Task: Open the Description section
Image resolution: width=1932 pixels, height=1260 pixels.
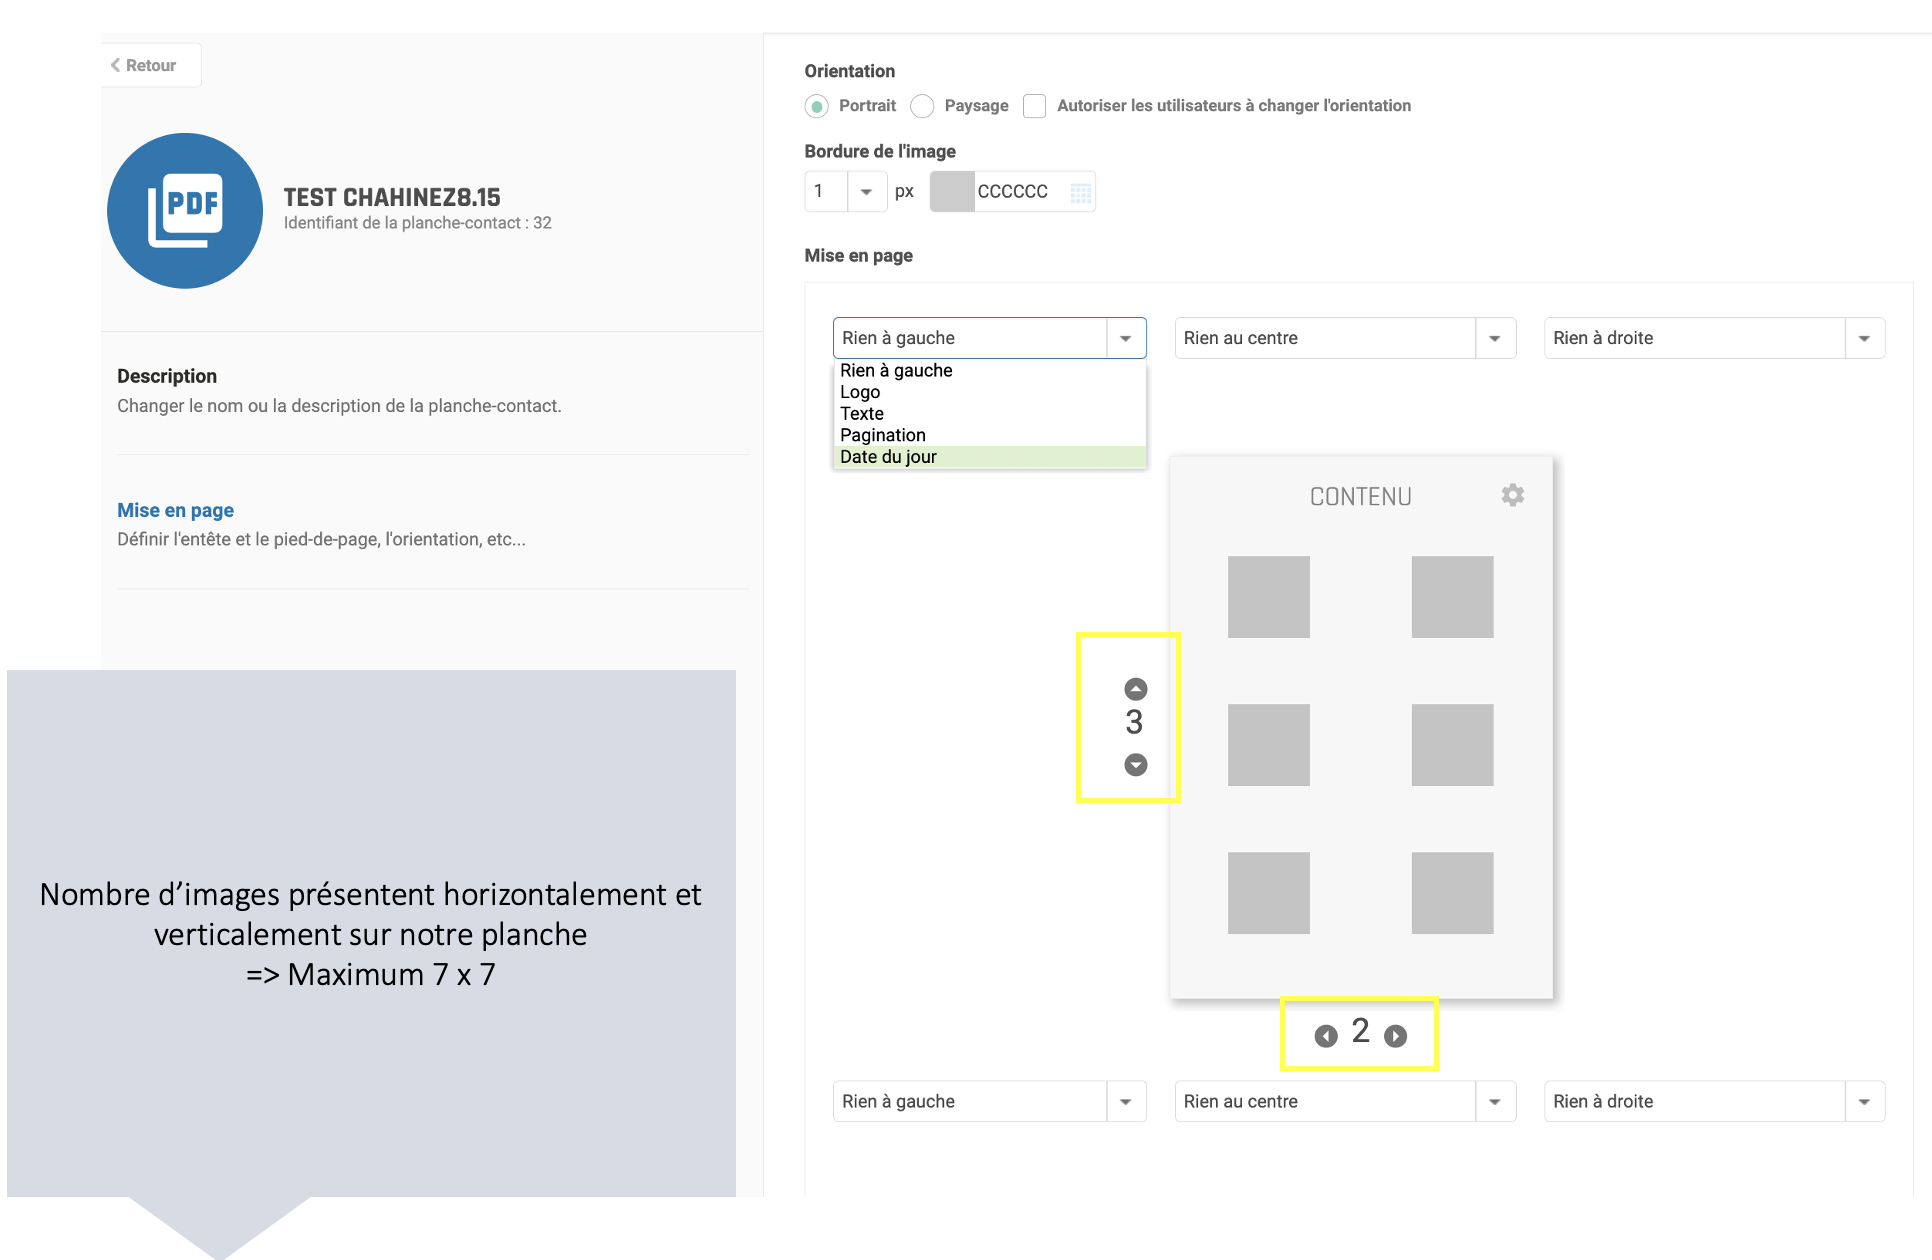Action: [167, 376]
